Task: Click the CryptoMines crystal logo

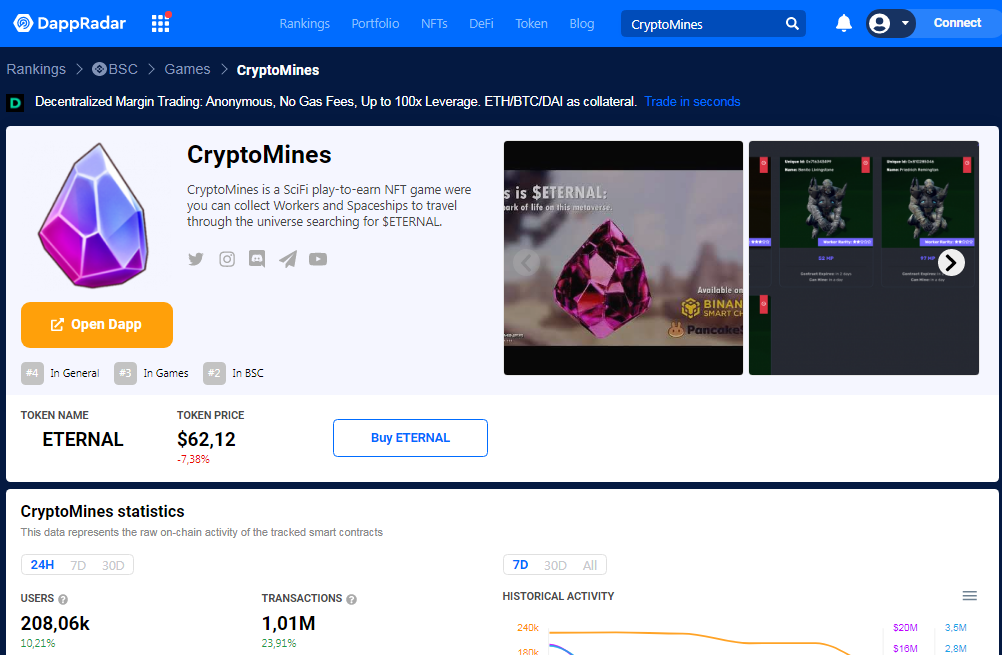Action: click(x=95, y=215)
